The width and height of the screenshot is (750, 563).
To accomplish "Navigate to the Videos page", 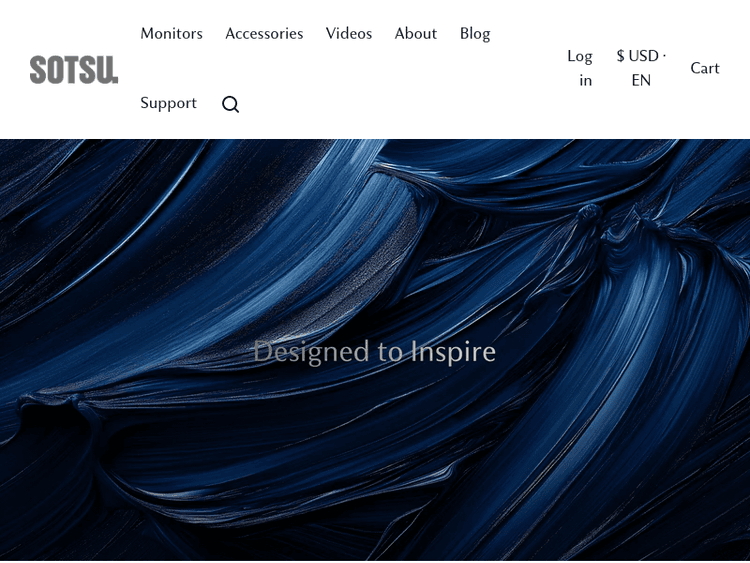I will [x=348, y=34].
